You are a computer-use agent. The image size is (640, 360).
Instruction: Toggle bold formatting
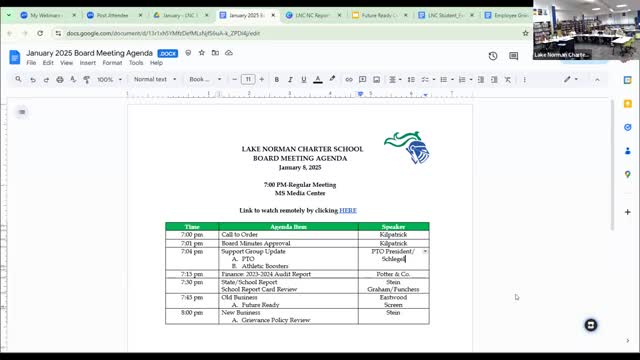pyautogui.click(x=276, y=80)
